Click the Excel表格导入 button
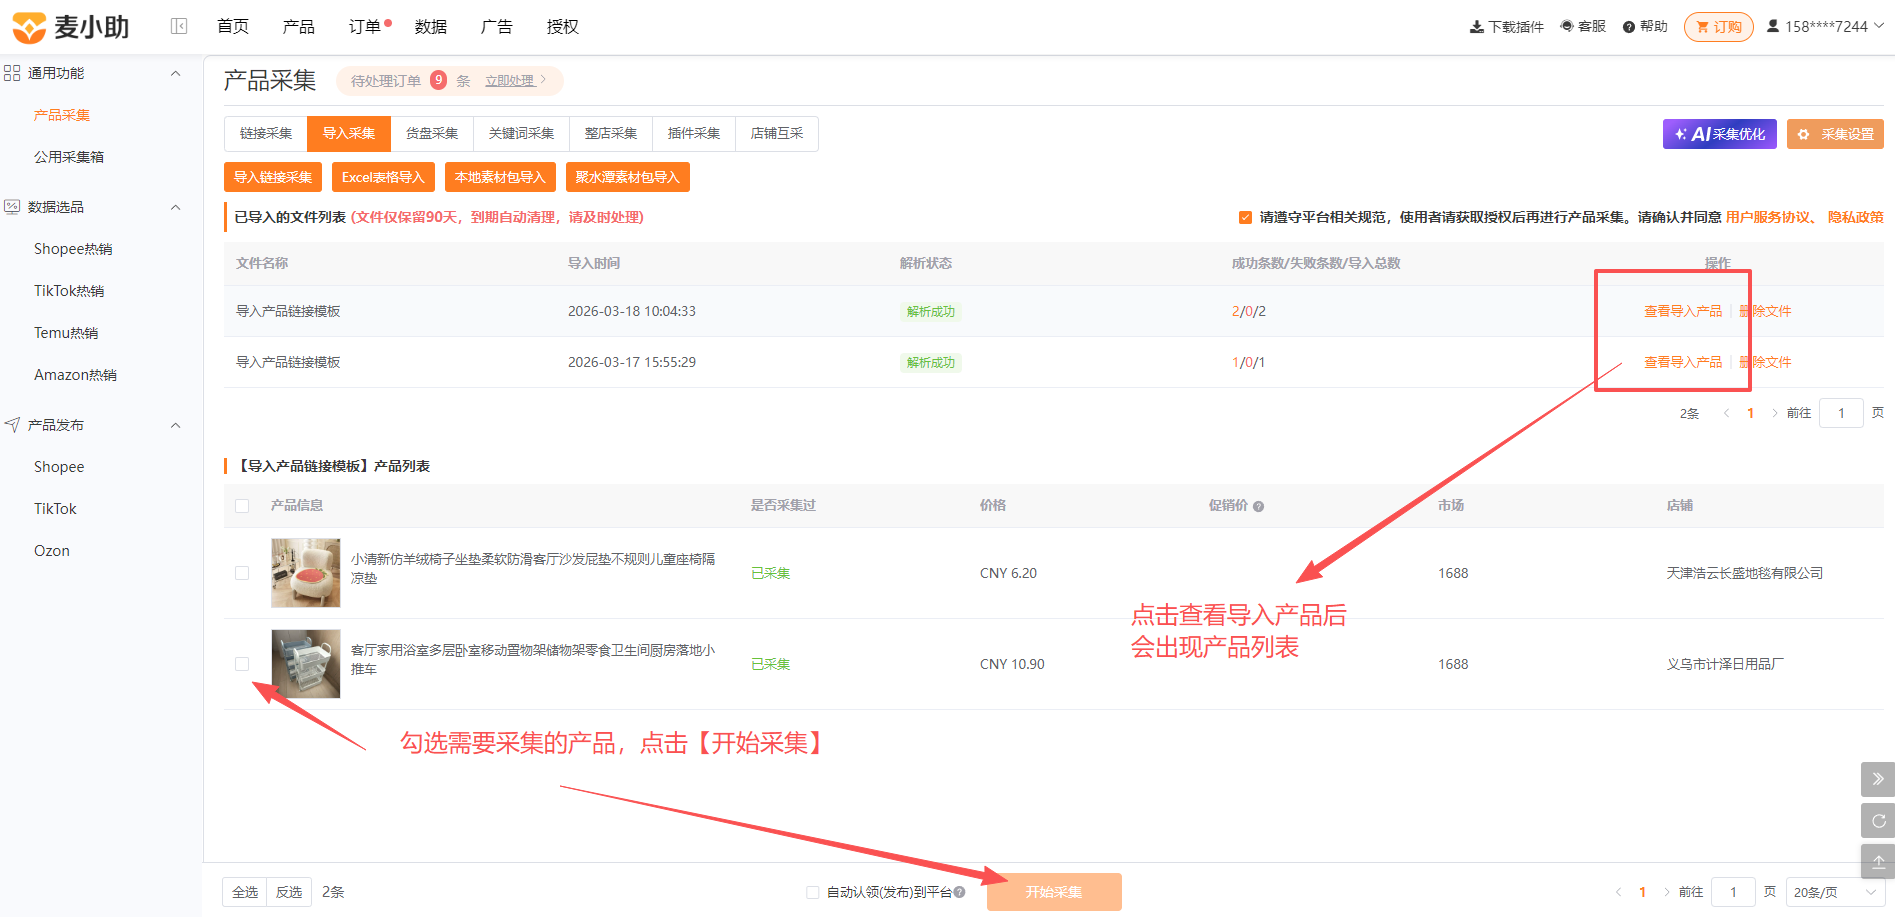The image size is (1895, 917). pyautogui.click(x=383, y=177)
